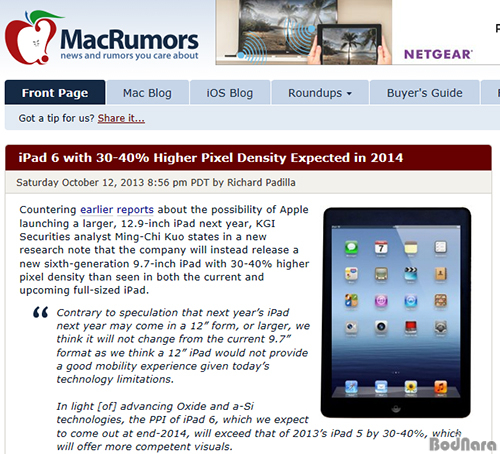500x454 pixels.
Task: Click the Safari dock icon on iPad image
Action: [x=351, y=387]
